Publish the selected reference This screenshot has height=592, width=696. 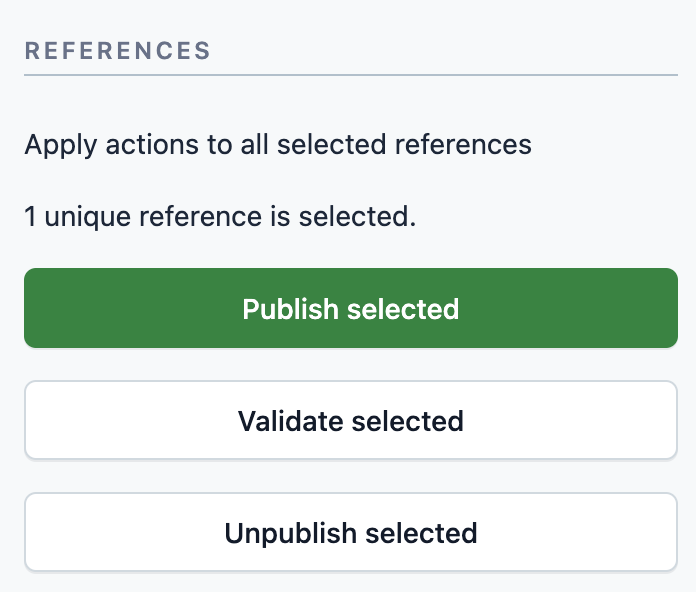pos(350,308)
